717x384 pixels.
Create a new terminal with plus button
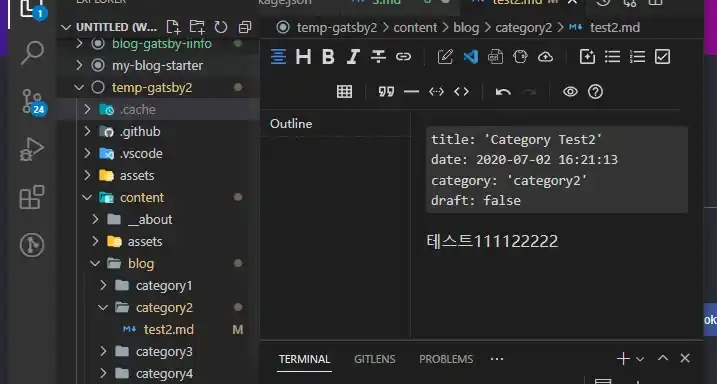point(623,358)
